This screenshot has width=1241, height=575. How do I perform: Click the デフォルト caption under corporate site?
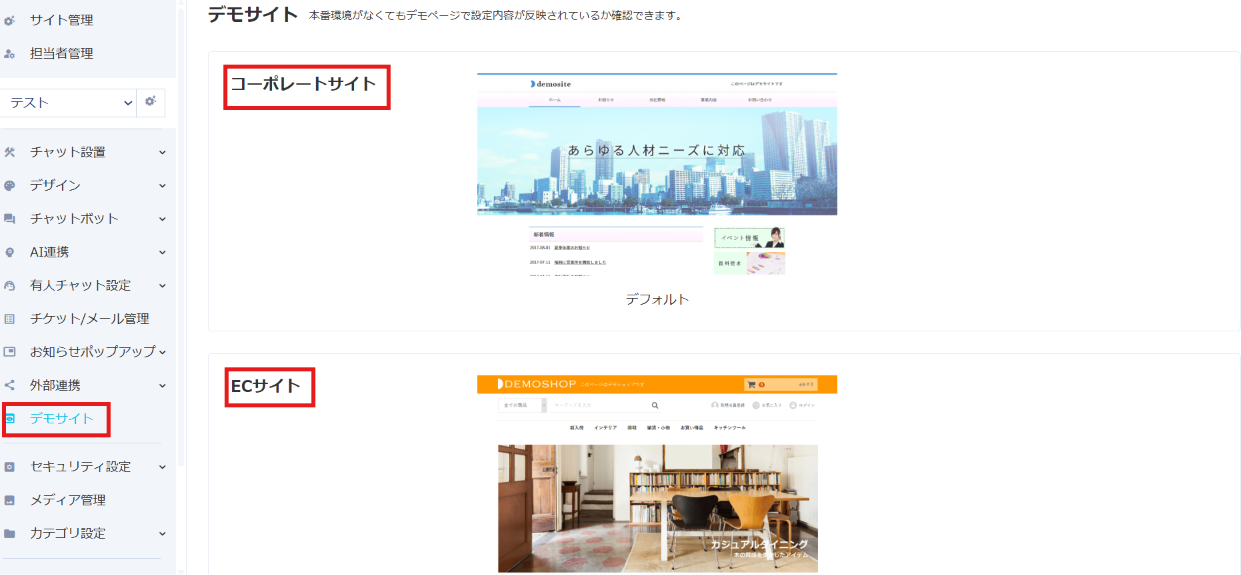657,299
